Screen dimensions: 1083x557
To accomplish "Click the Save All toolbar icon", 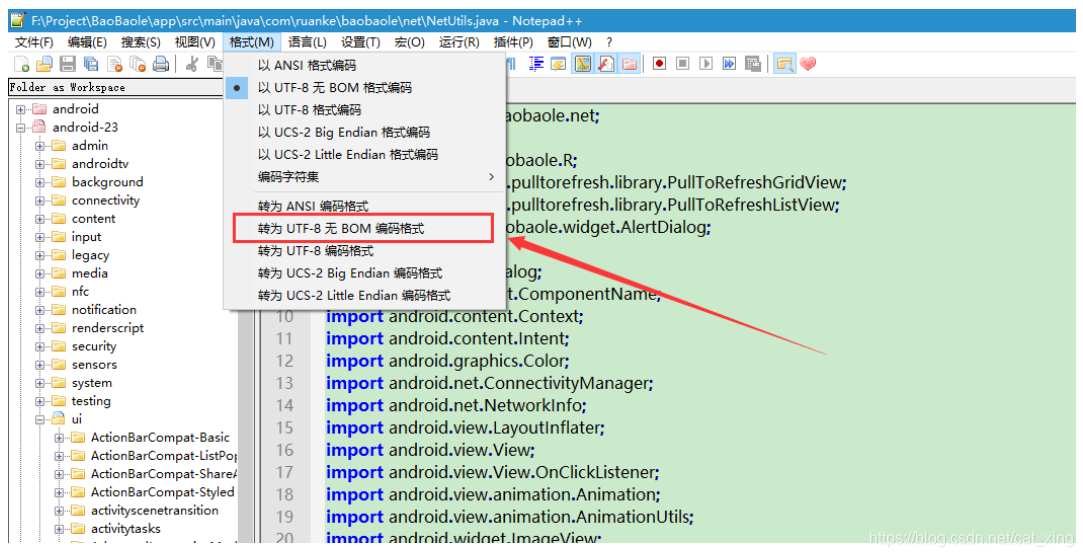I will click(x=90, y=64).
